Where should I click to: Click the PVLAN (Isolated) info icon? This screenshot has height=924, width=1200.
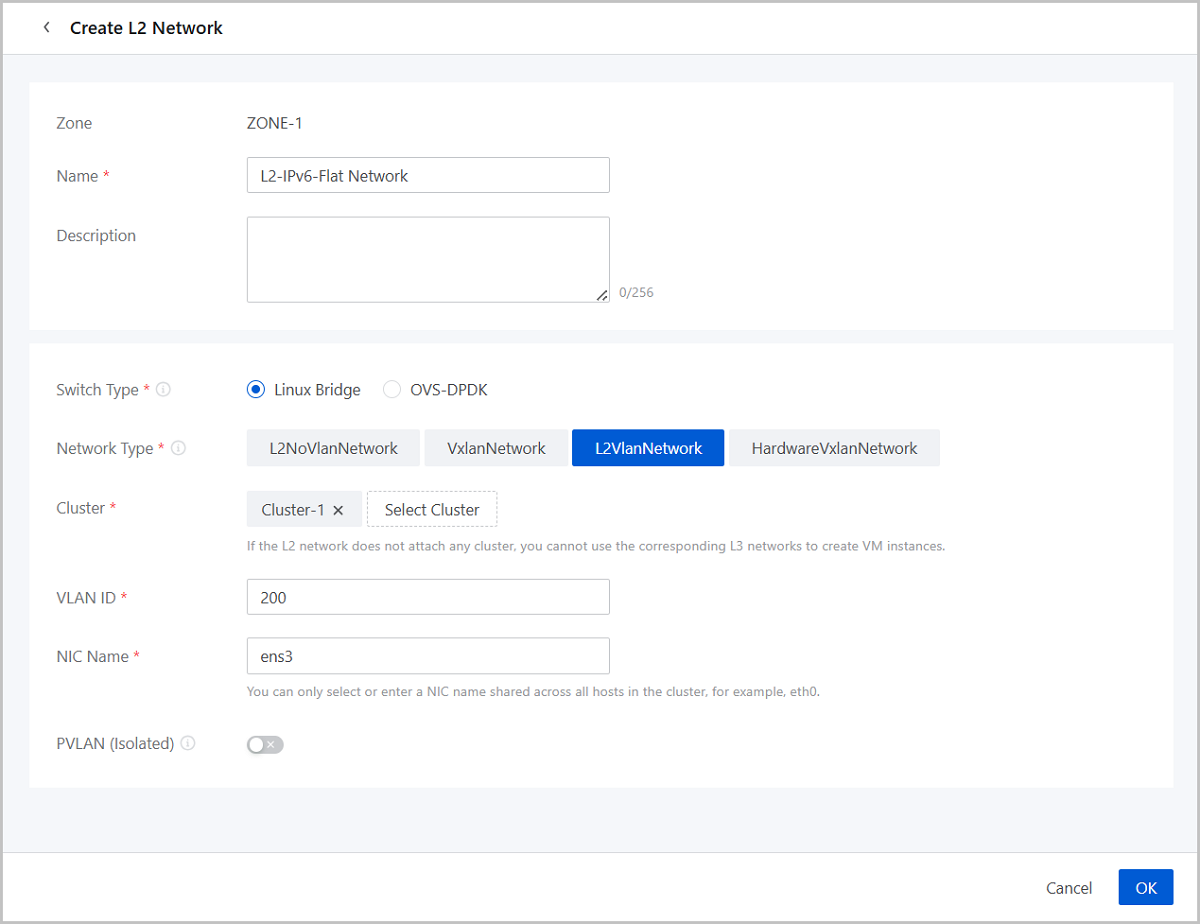(x=188, y=744)
